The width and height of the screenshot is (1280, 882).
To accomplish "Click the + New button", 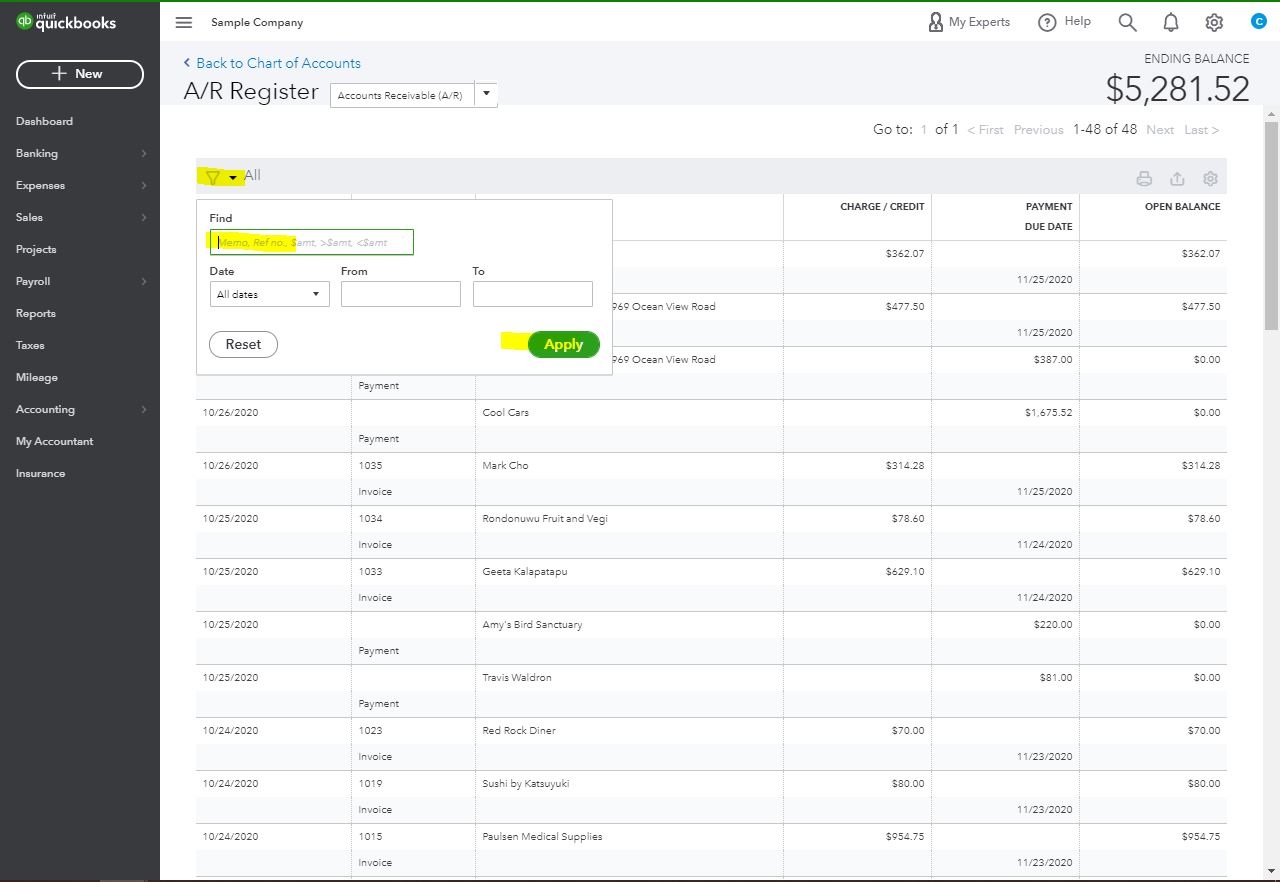I will pyautogui.click(x=80, y=74).
